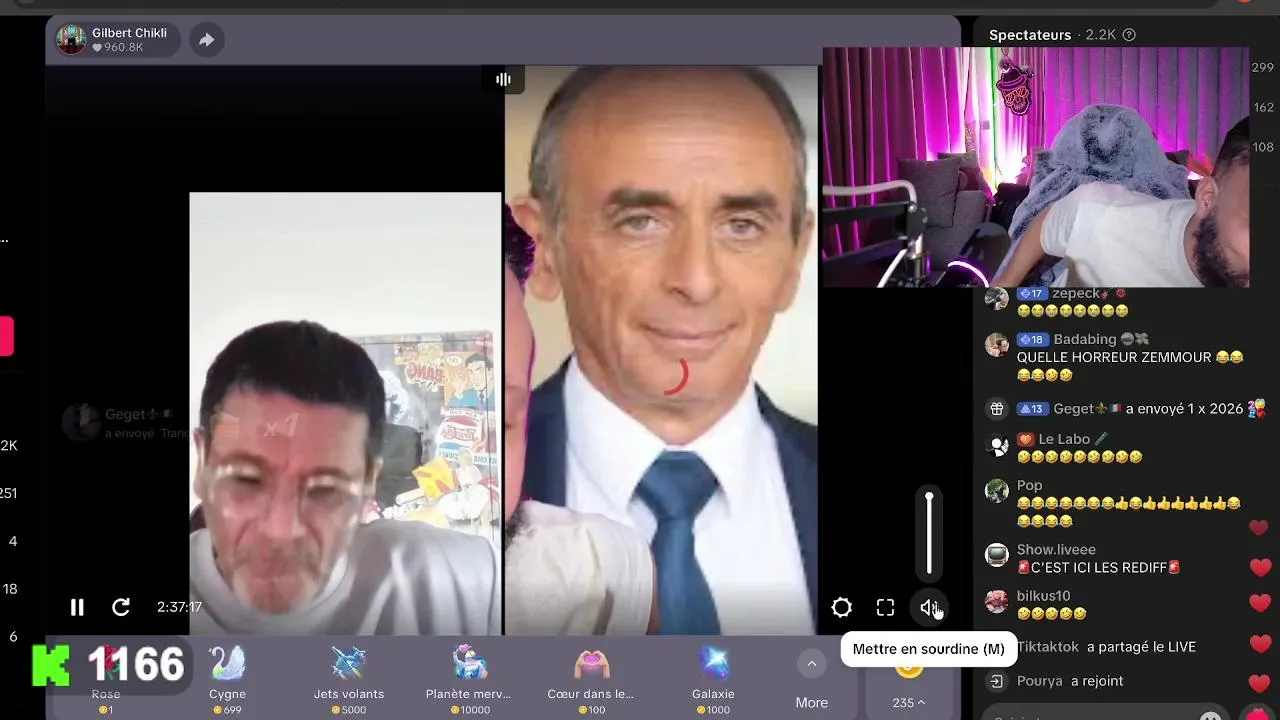
Task: Send the Jets volants gift
Action: [x=348, y=678]
